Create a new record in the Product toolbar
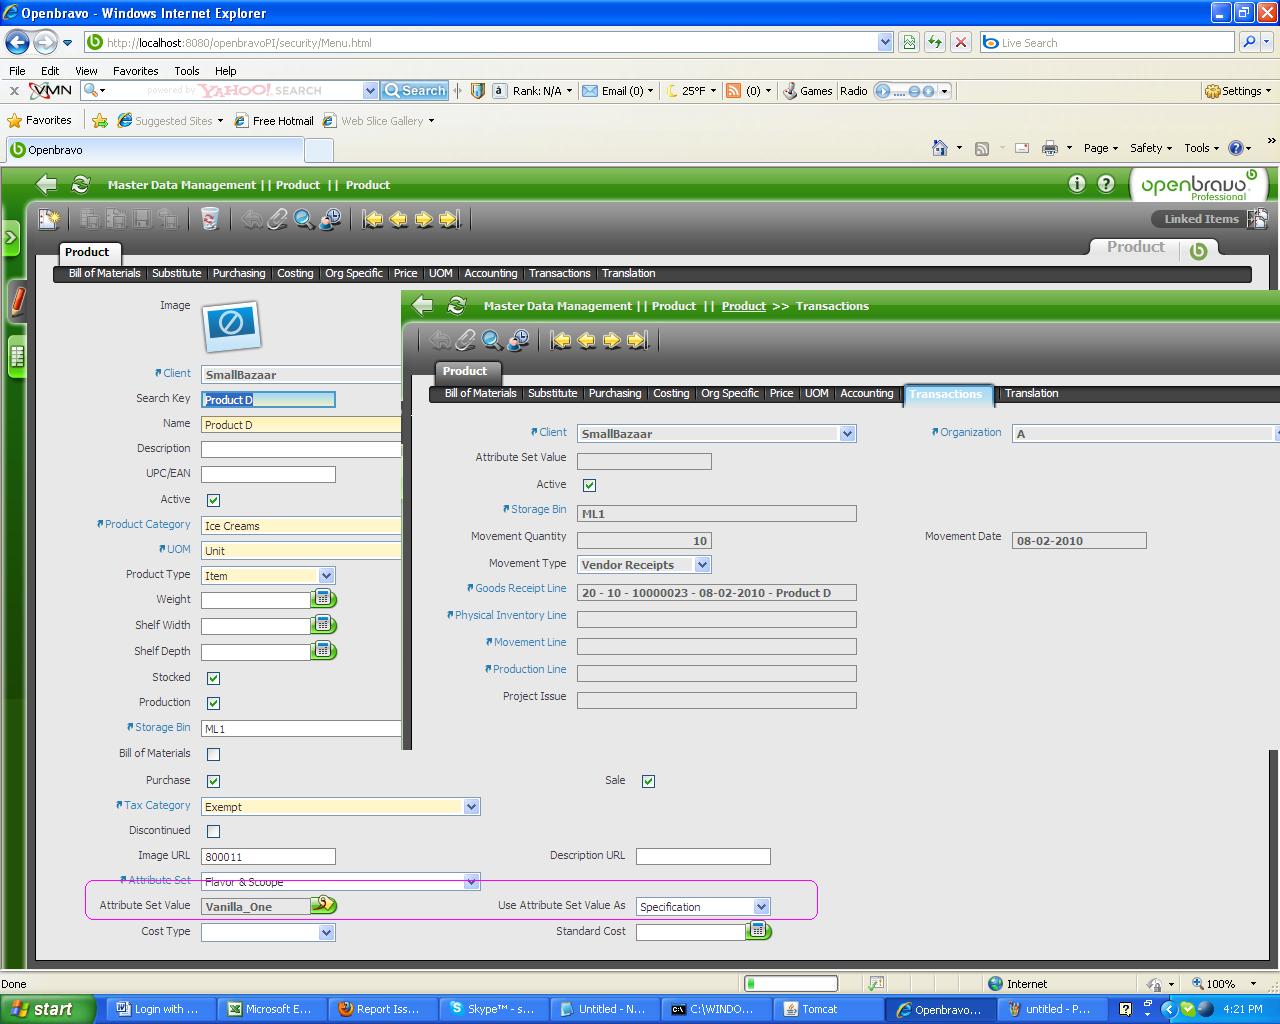This screenshot has width=1280, height=1024. coord(49,219)
